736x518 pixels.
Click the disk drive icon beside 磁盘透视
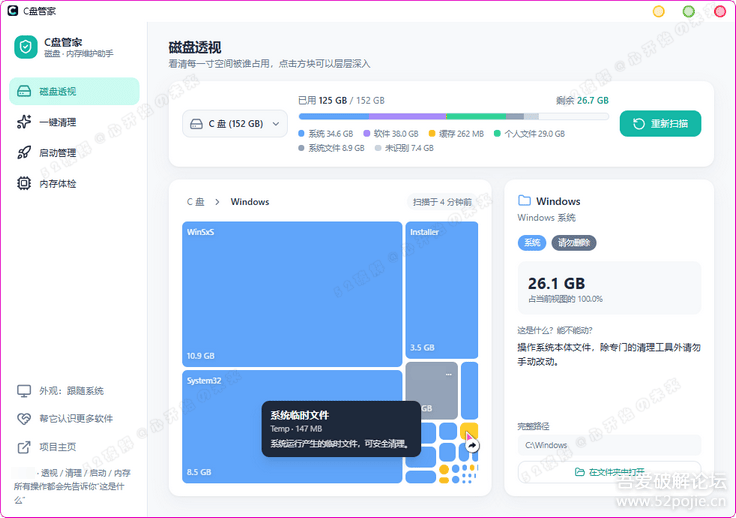tap(24, 91)
